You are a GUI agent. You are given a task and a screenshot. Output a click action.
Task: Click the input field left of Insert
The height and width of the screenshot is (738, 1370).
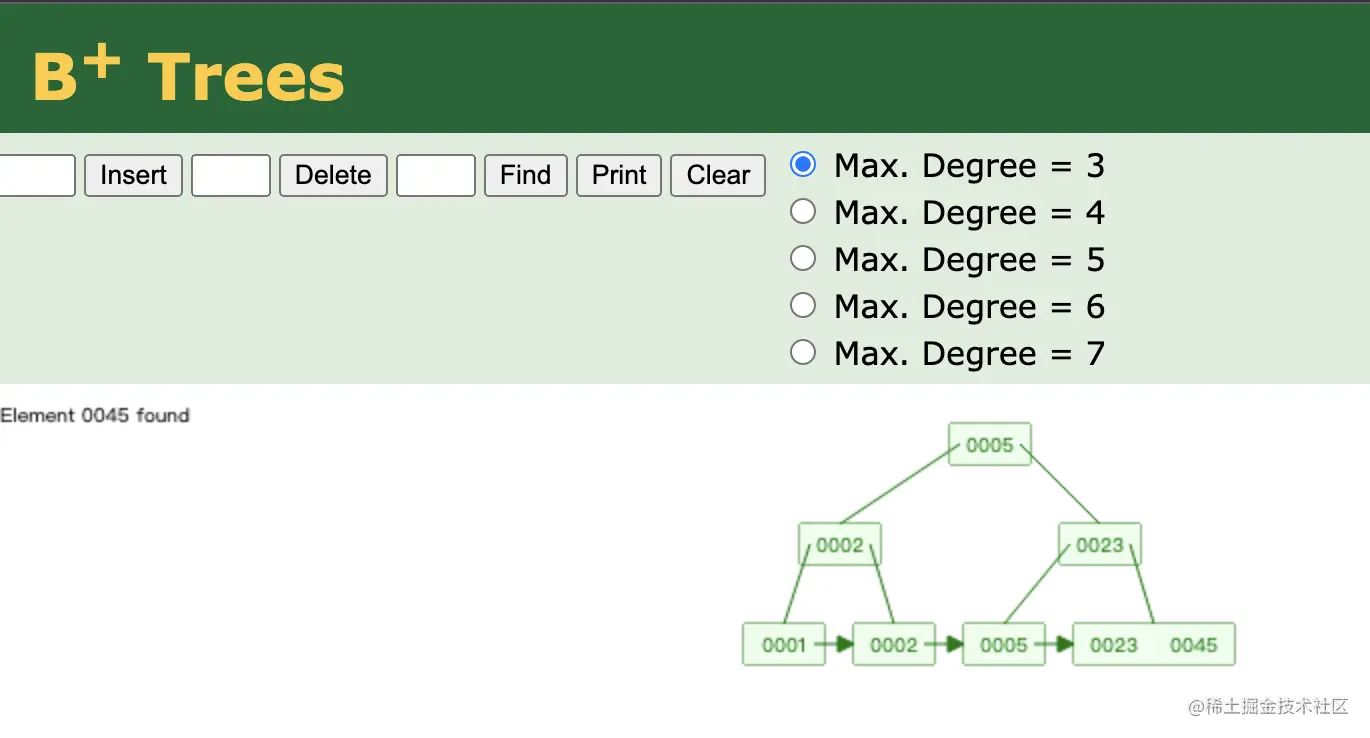point(36,175)
